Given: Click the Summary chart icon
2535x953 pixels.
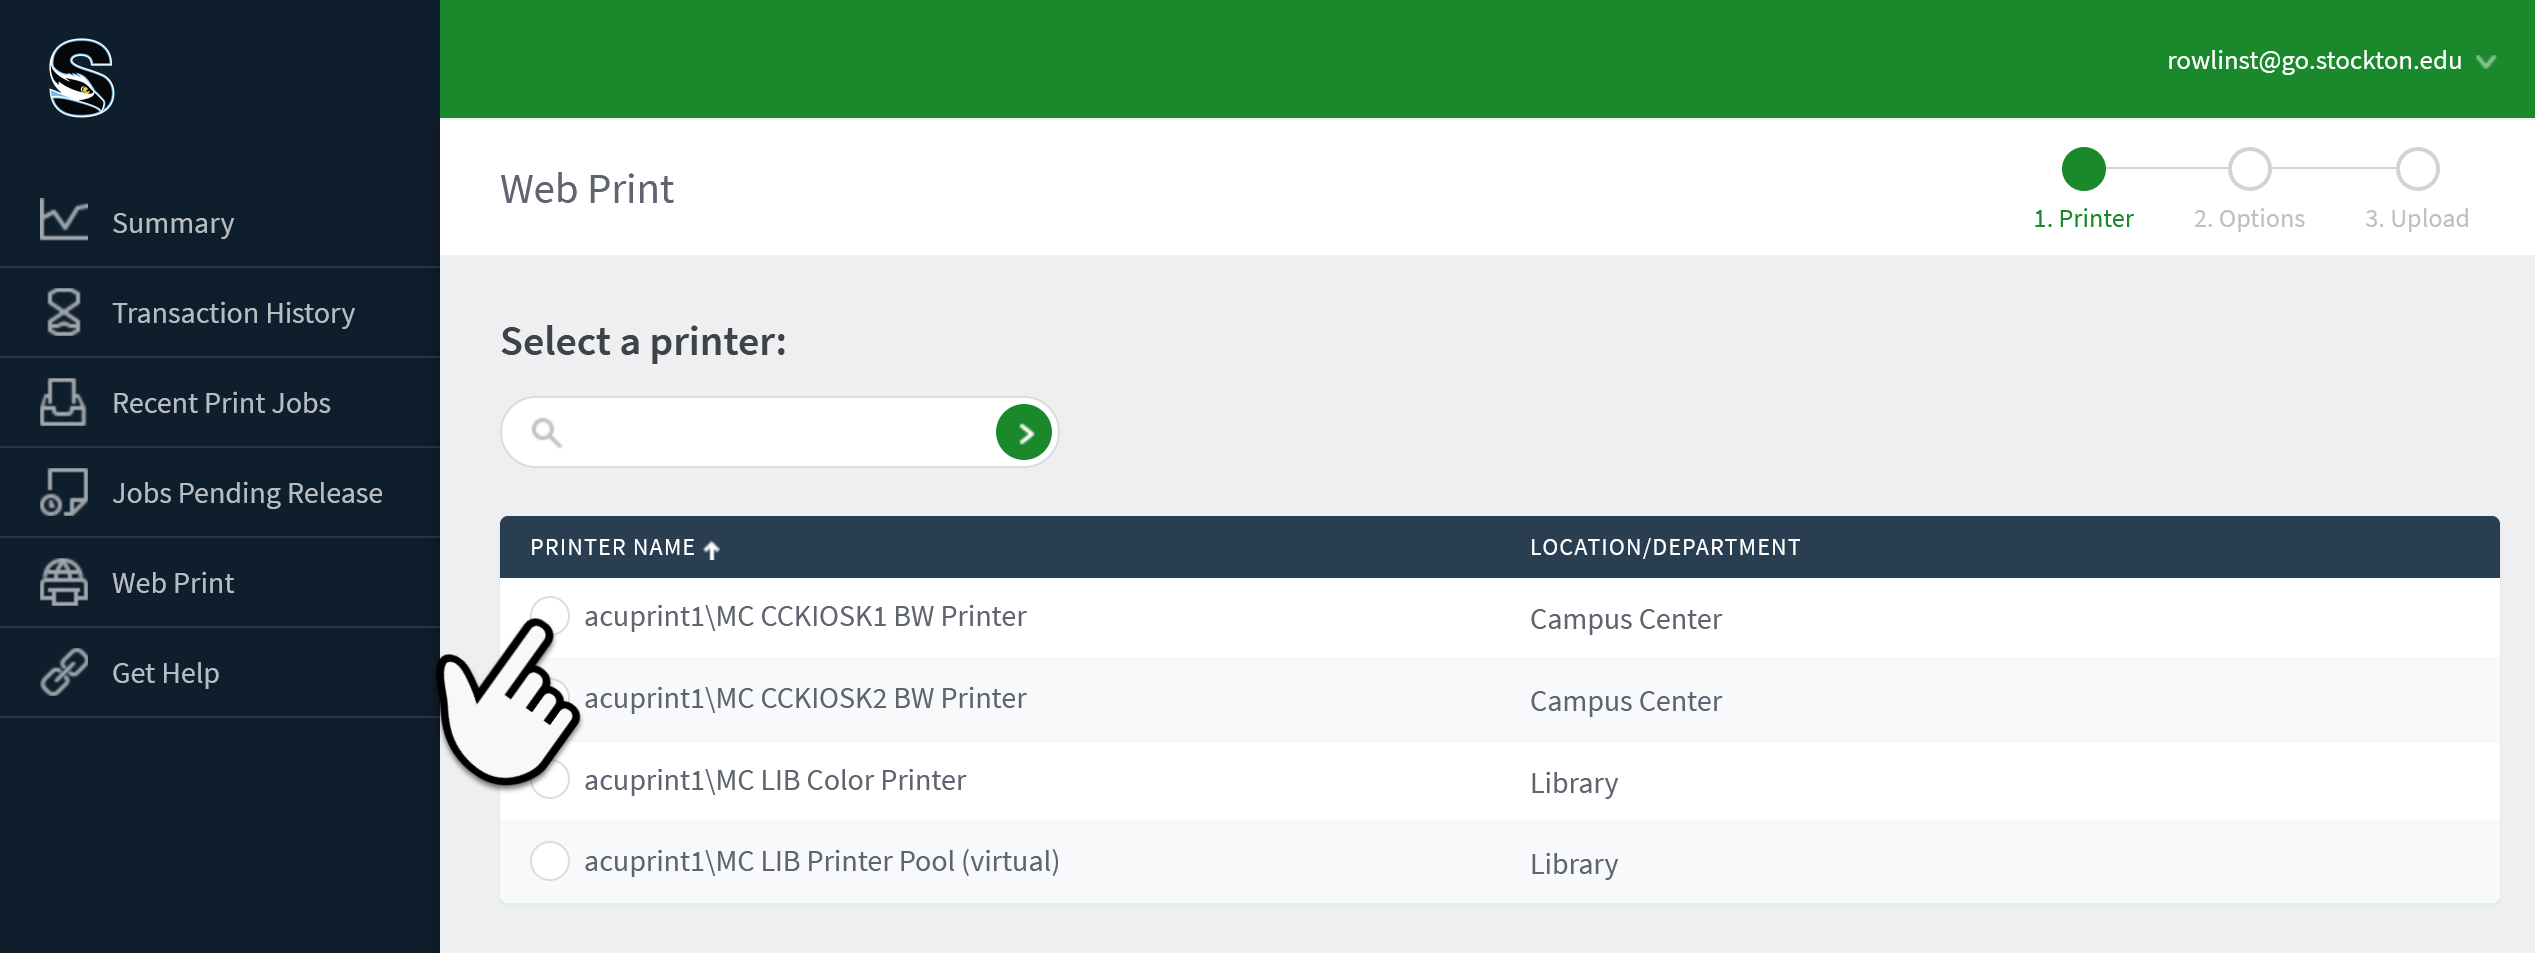Looking at the screenshot, I should [63, 220].
